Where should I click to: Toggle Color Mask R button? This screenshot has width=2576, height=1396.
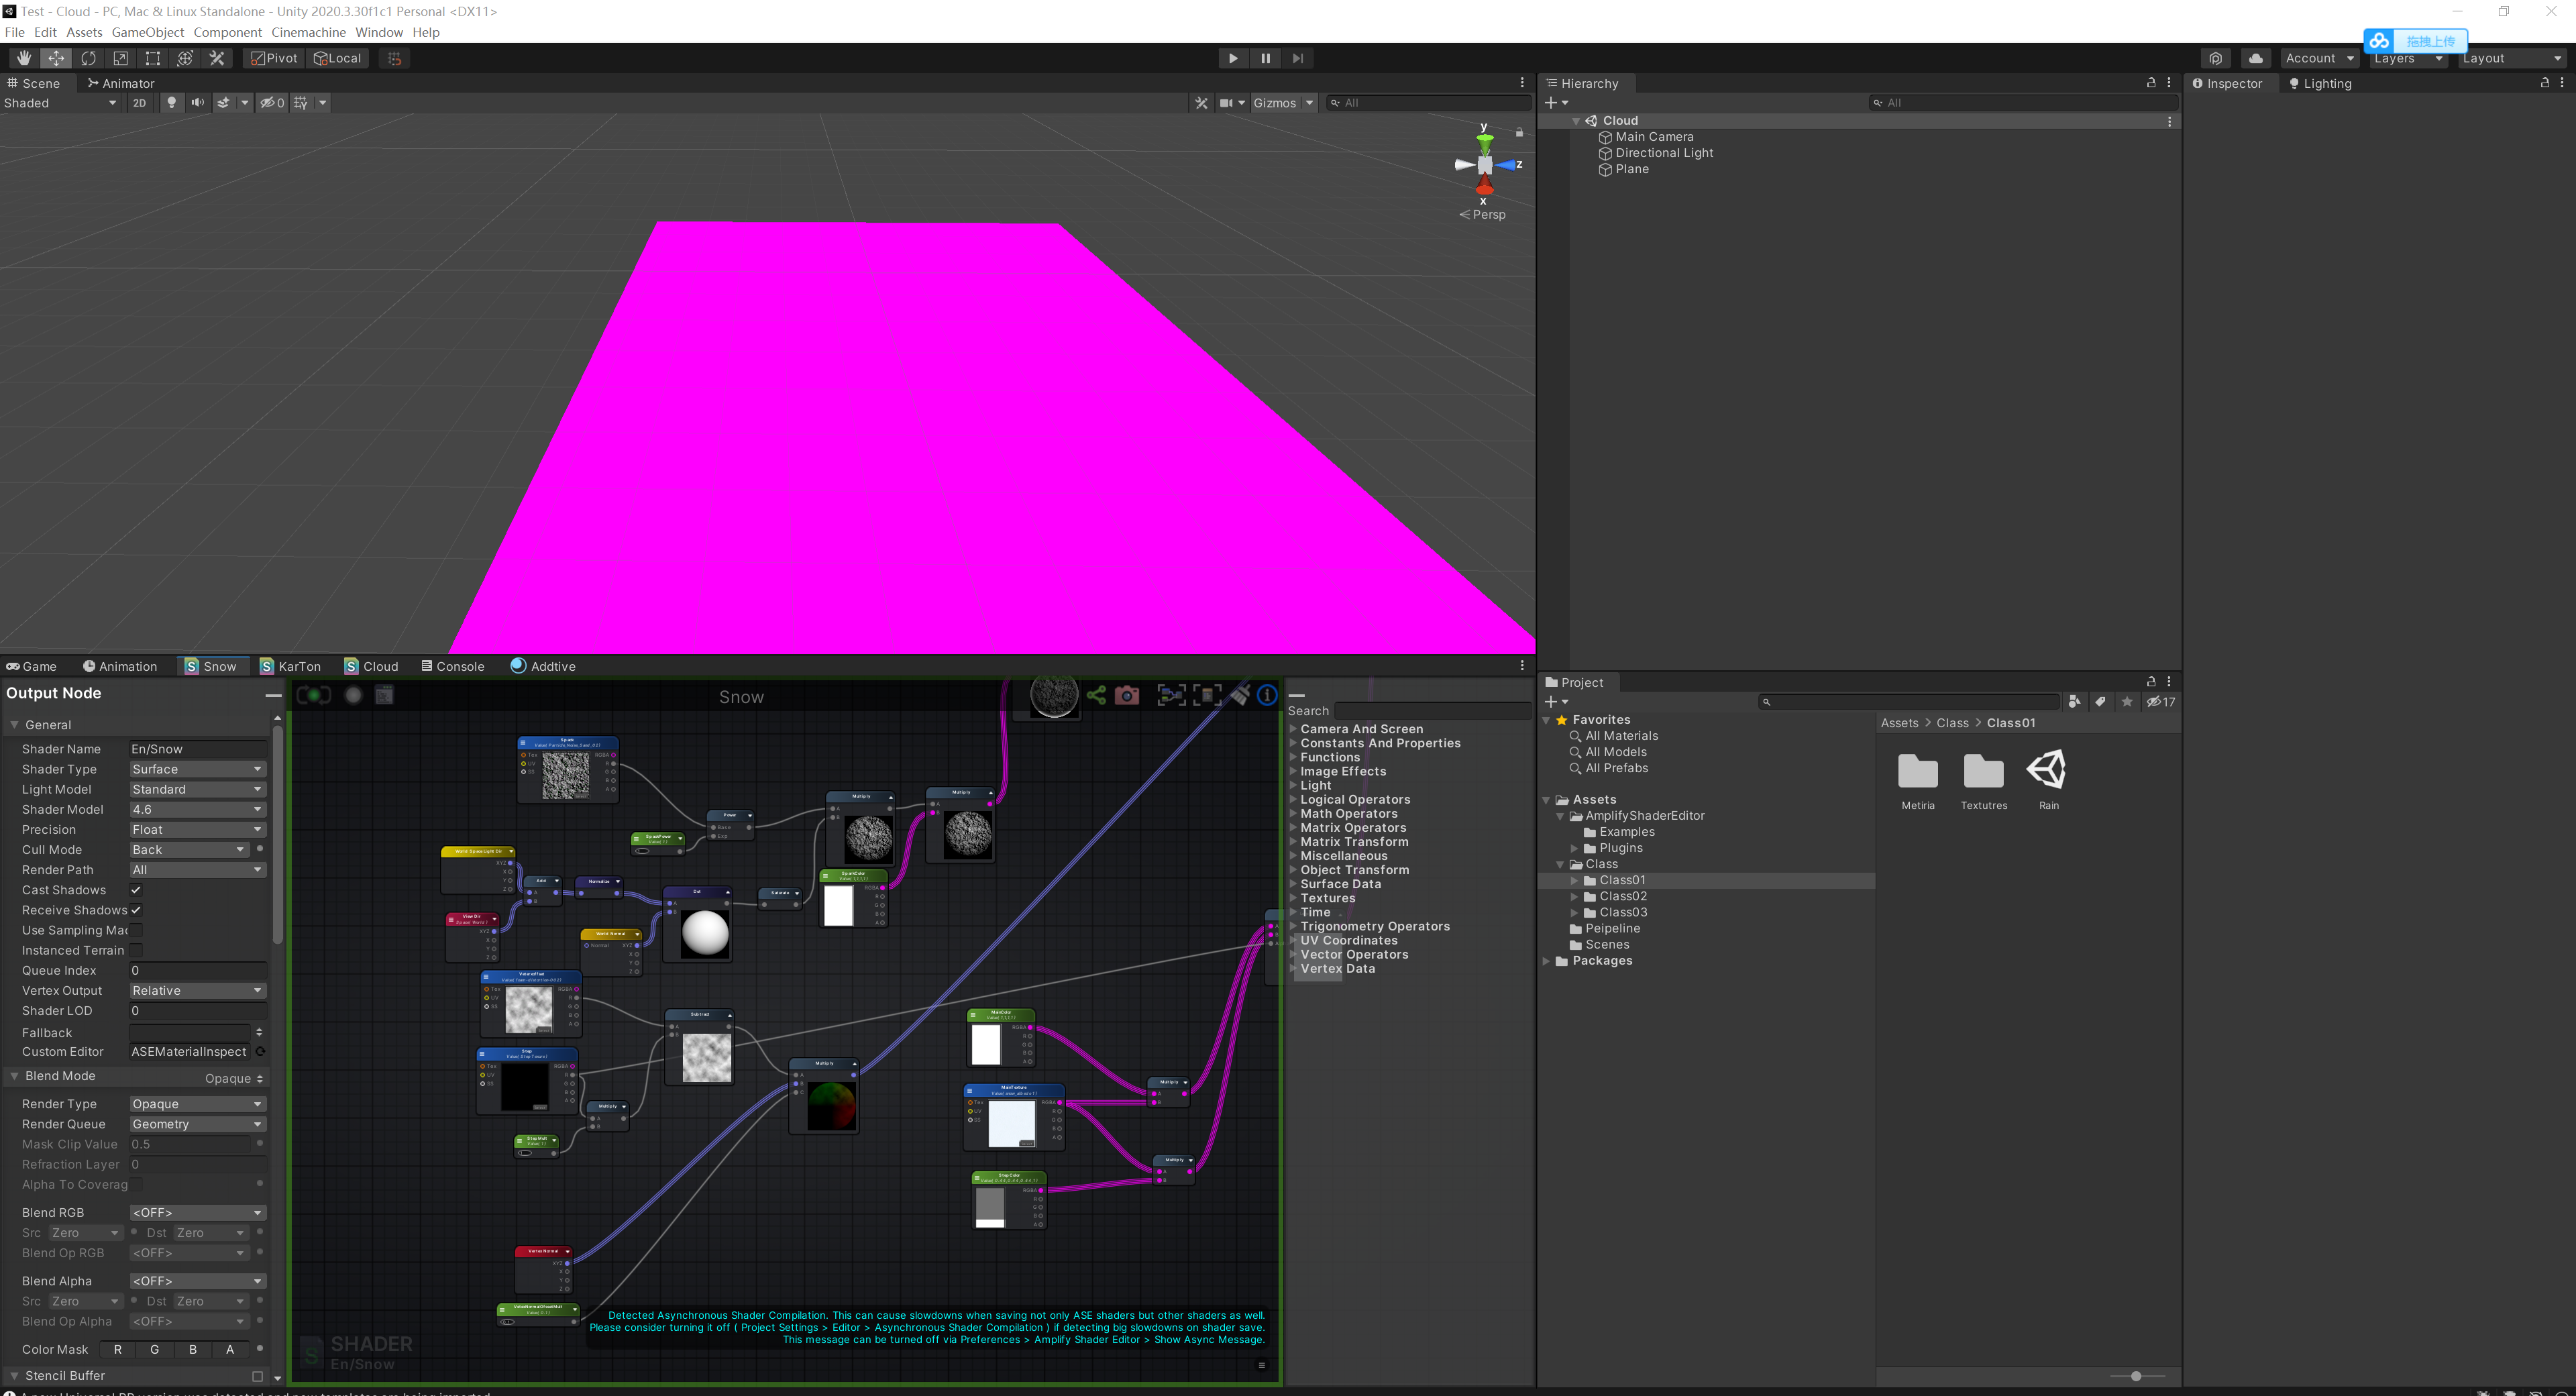pyautogui.click(x=118, y=1349)
